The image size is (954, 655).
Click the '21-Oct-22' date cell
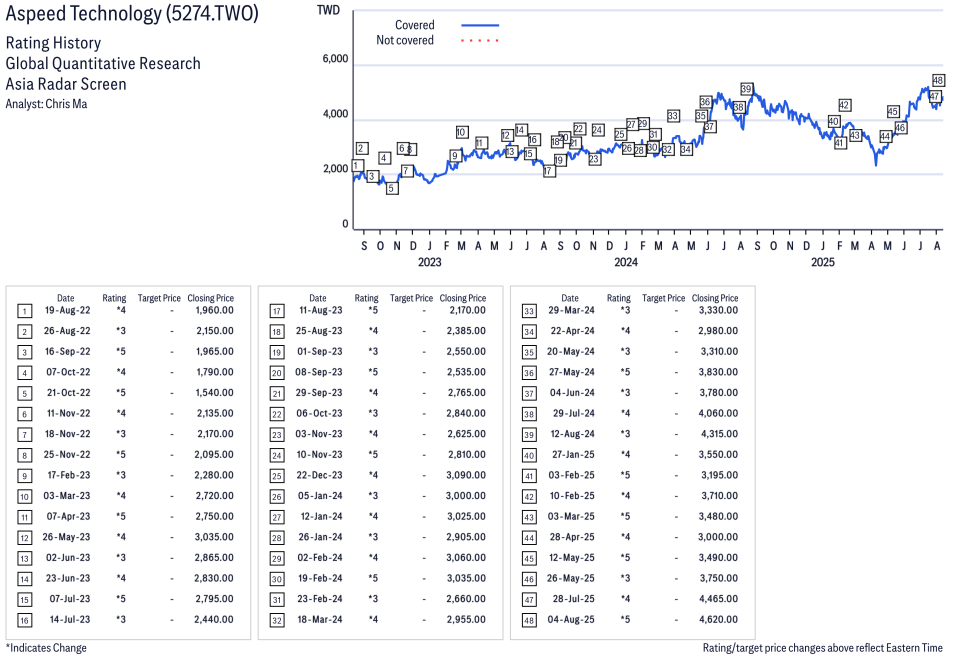click(x=69, y=393)
